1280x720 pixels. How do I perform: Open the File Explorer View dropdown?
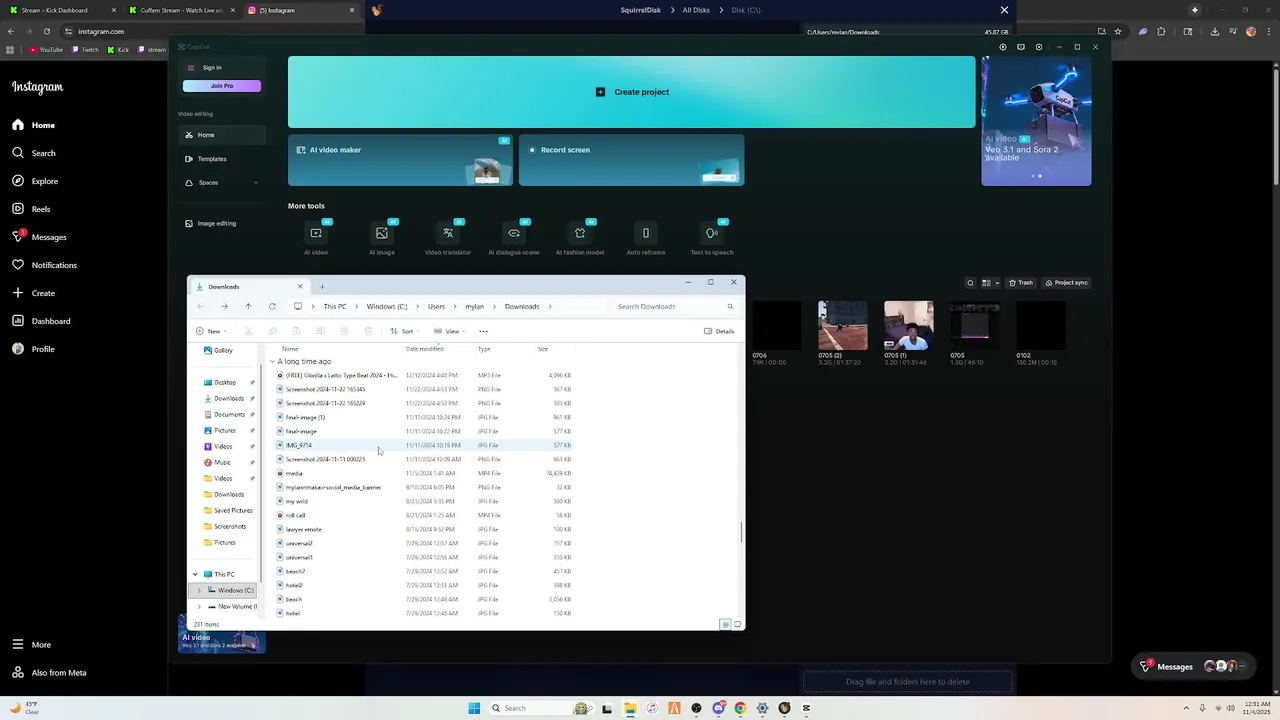[x=449, y=331]
